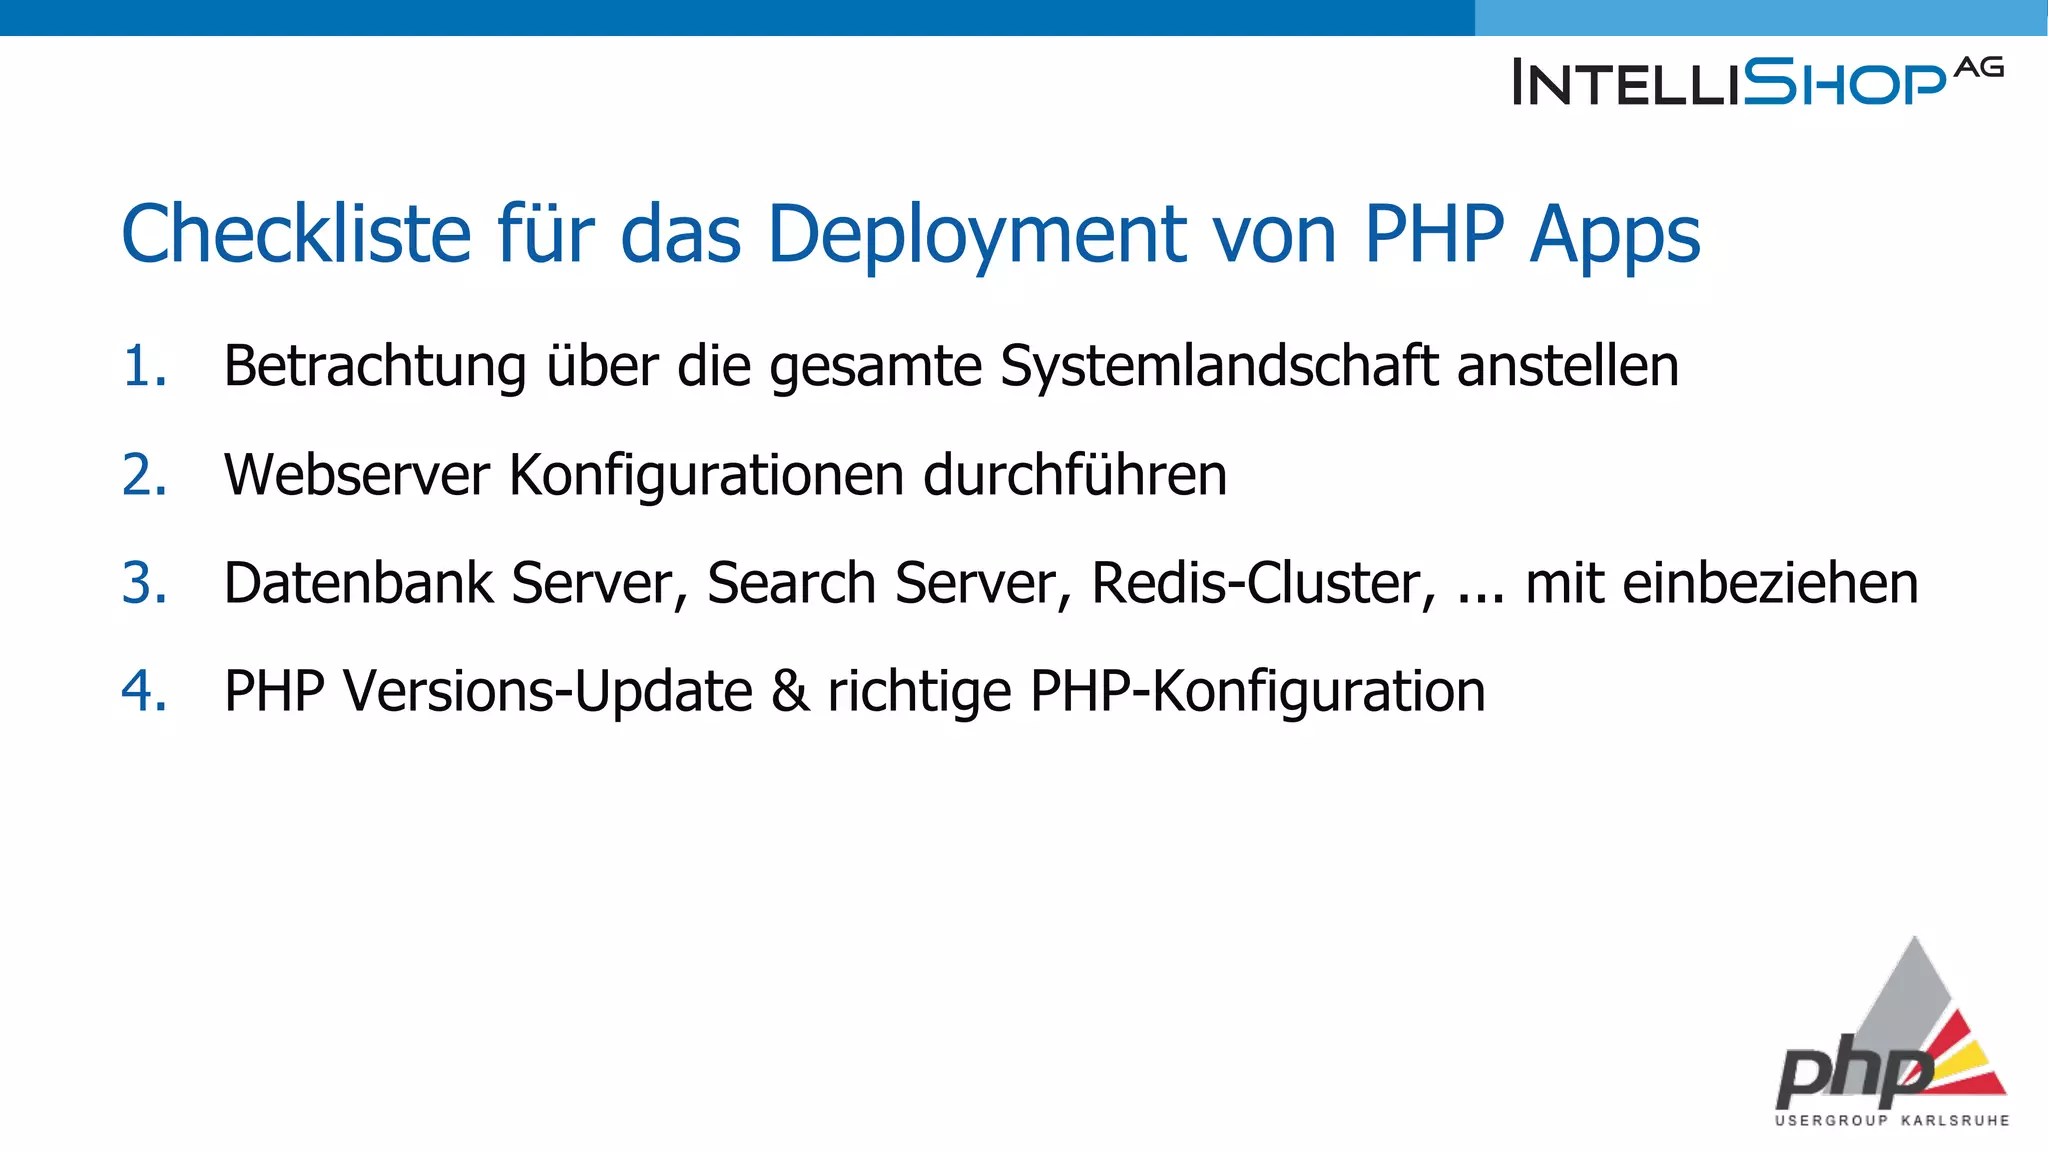Click 'USERGROUP KARLSRUHE' caption text

point(1892,1120)
